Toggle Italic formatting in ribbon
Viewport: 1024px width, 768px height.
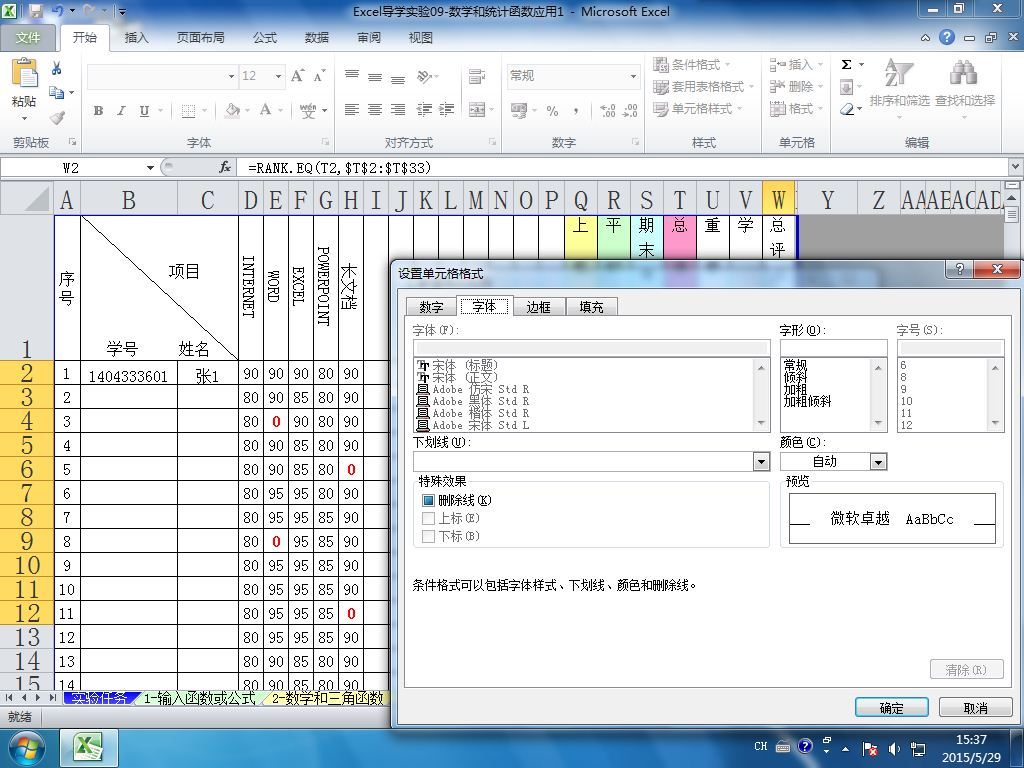click(121, 110)
